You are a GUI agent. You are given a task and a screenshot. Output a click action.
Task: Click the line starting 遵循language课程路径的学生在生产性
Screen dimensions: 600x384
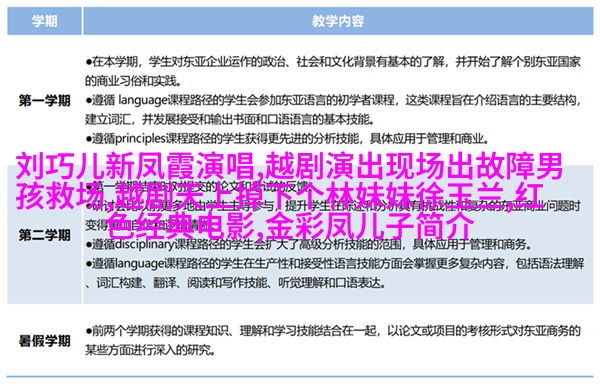[x=335, y=264]
